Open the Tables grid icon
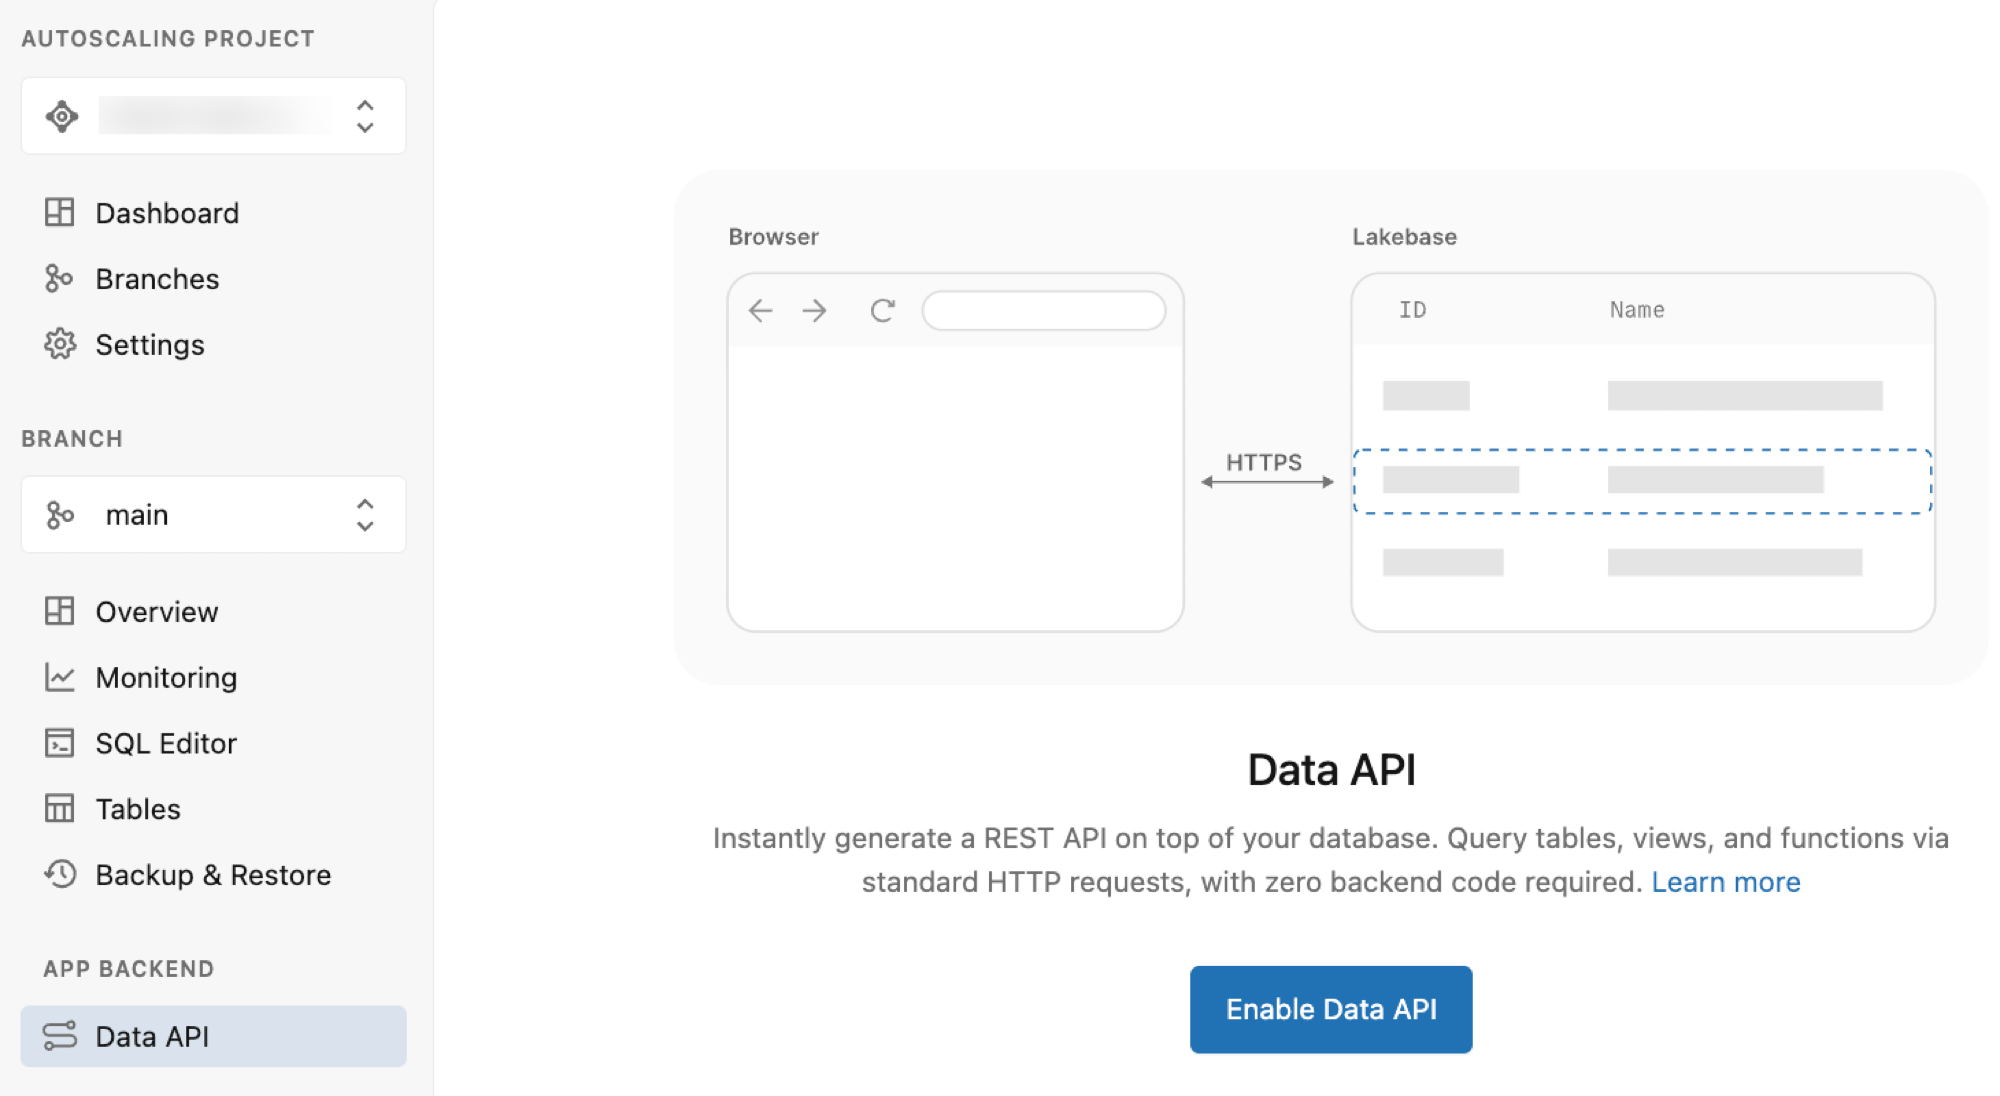The height and width of the screenshot is (1096, 2000). (x=60, y=809)
